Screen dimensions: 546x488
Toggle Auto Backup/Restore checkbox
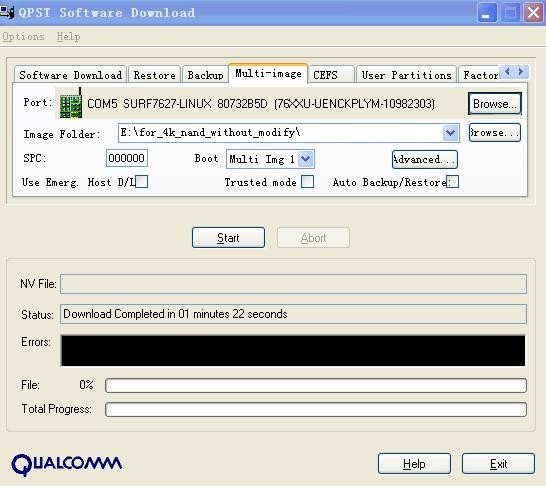coord(452,181)
